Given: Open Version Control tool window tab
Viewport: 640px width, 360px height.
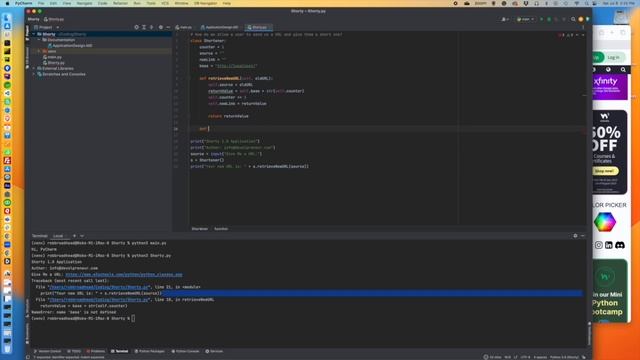Looking at the screenshot, I should 48,351.
